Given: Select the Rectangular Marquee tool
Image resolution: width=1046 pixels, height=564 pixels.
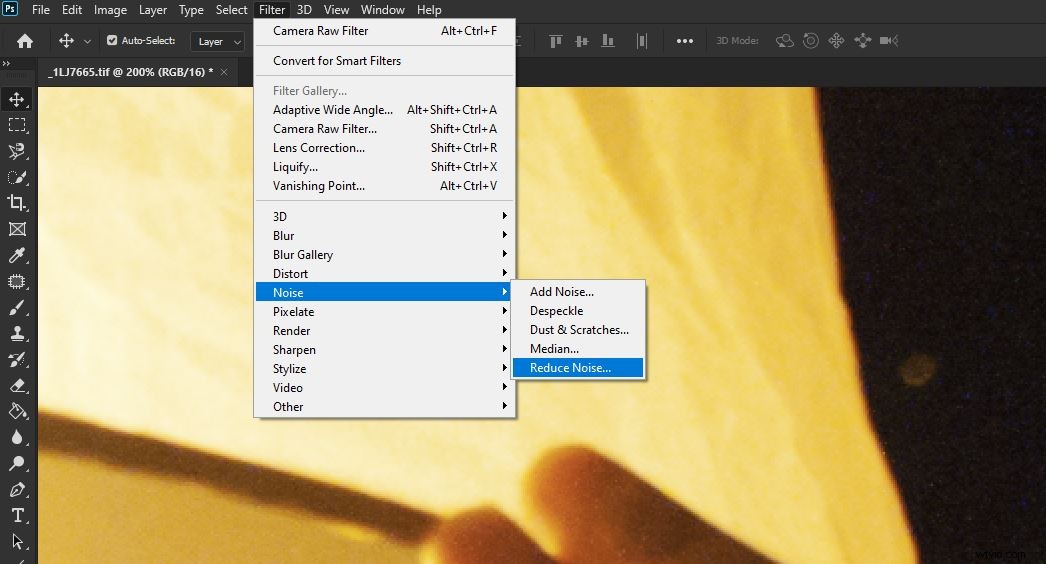Looking at the screenshot, I should coord(17,125).
